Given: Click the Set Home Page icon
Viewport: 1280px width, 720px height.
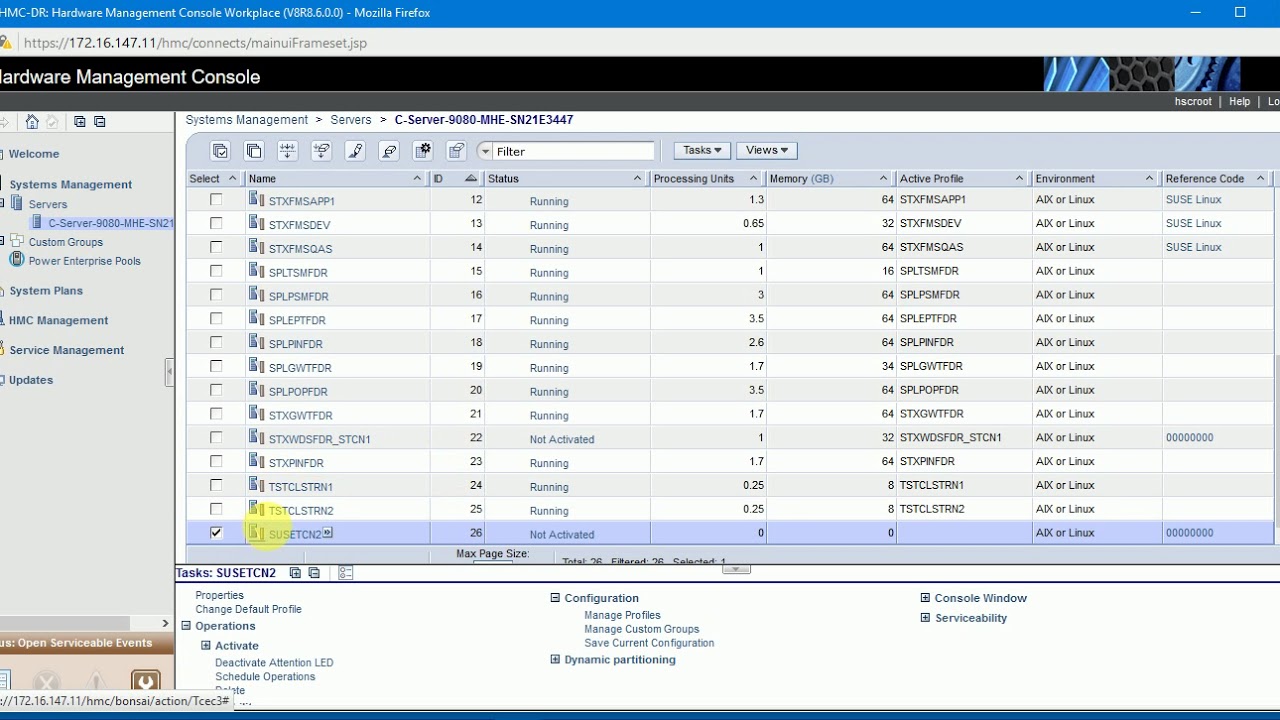Looking at the screenshot, I should click(x=52, y=122).
